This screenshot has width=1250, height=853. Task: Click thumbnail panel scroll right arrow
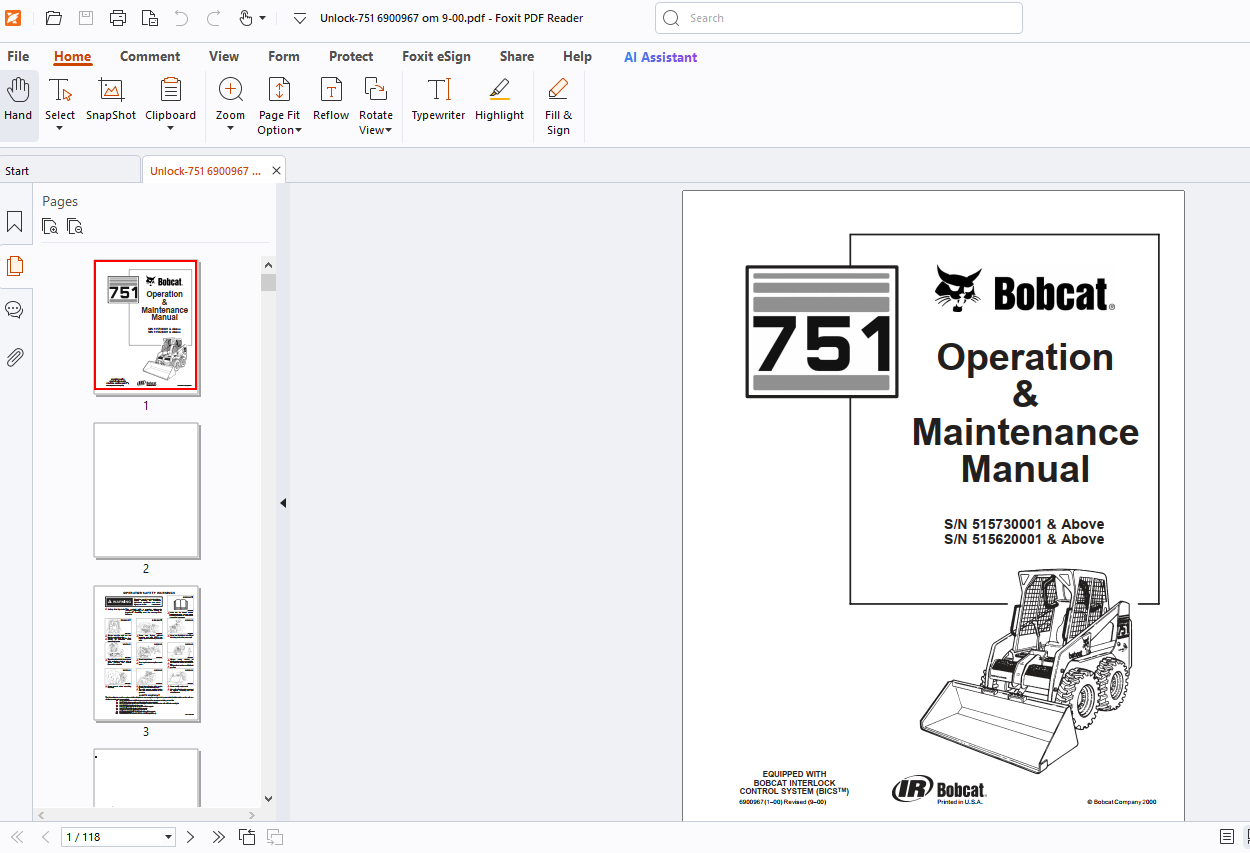tap(253, 814)
